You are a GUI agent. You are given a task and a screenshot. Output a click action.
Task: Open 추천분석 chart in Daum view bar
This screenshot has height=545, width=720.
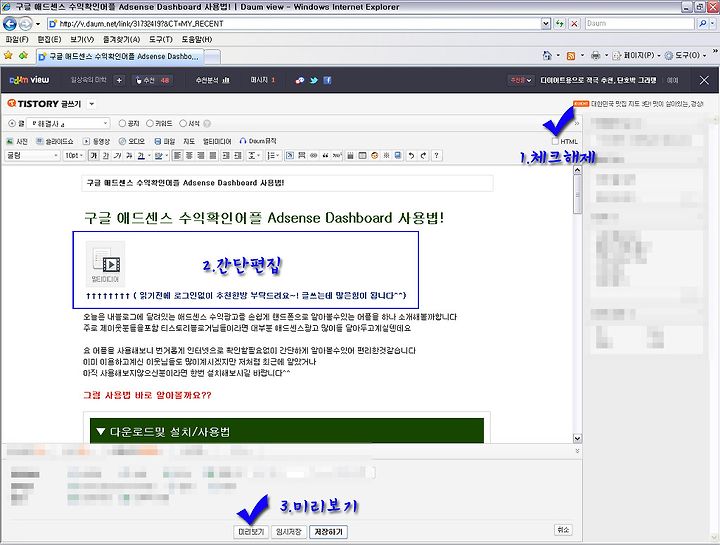coord(213,80)
